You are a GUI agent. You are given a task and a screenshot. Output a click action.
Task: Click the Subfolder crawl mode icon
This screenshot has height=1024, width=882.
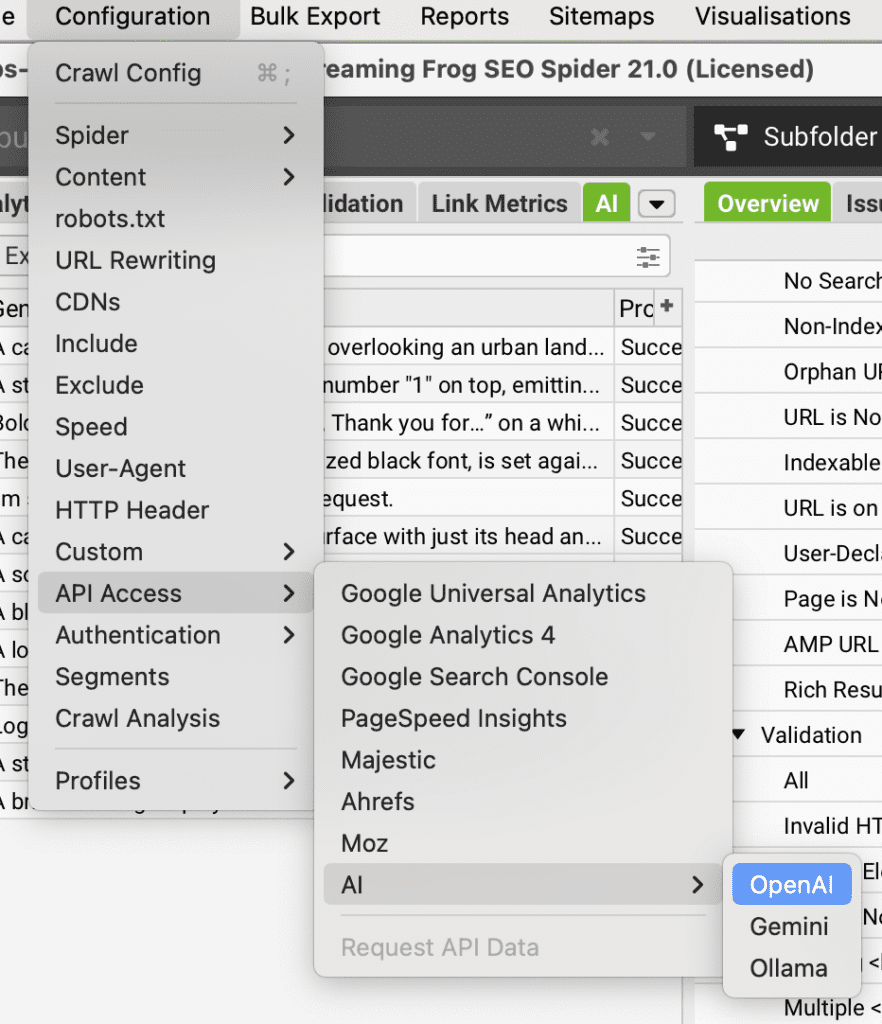[731, 137]
